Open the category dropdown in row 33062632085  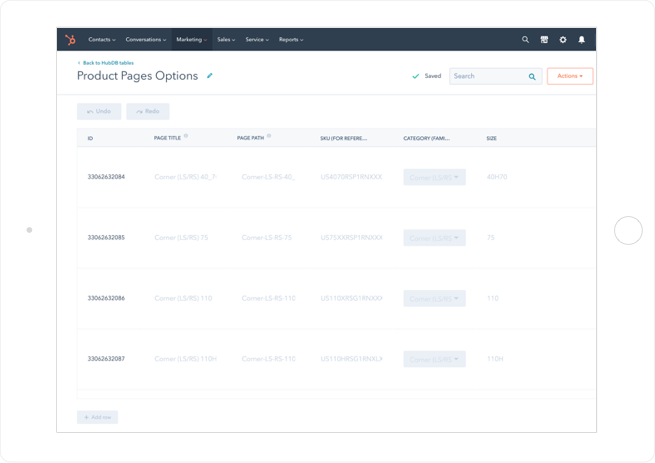pos(434,238)
